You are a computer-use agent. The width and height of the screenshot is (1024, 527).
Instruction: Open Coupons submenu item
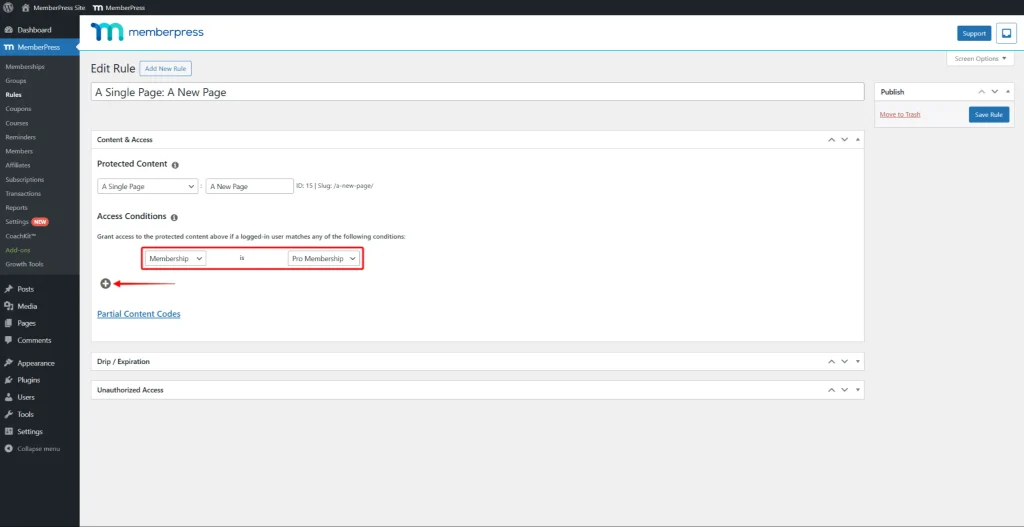coord(18,109)
